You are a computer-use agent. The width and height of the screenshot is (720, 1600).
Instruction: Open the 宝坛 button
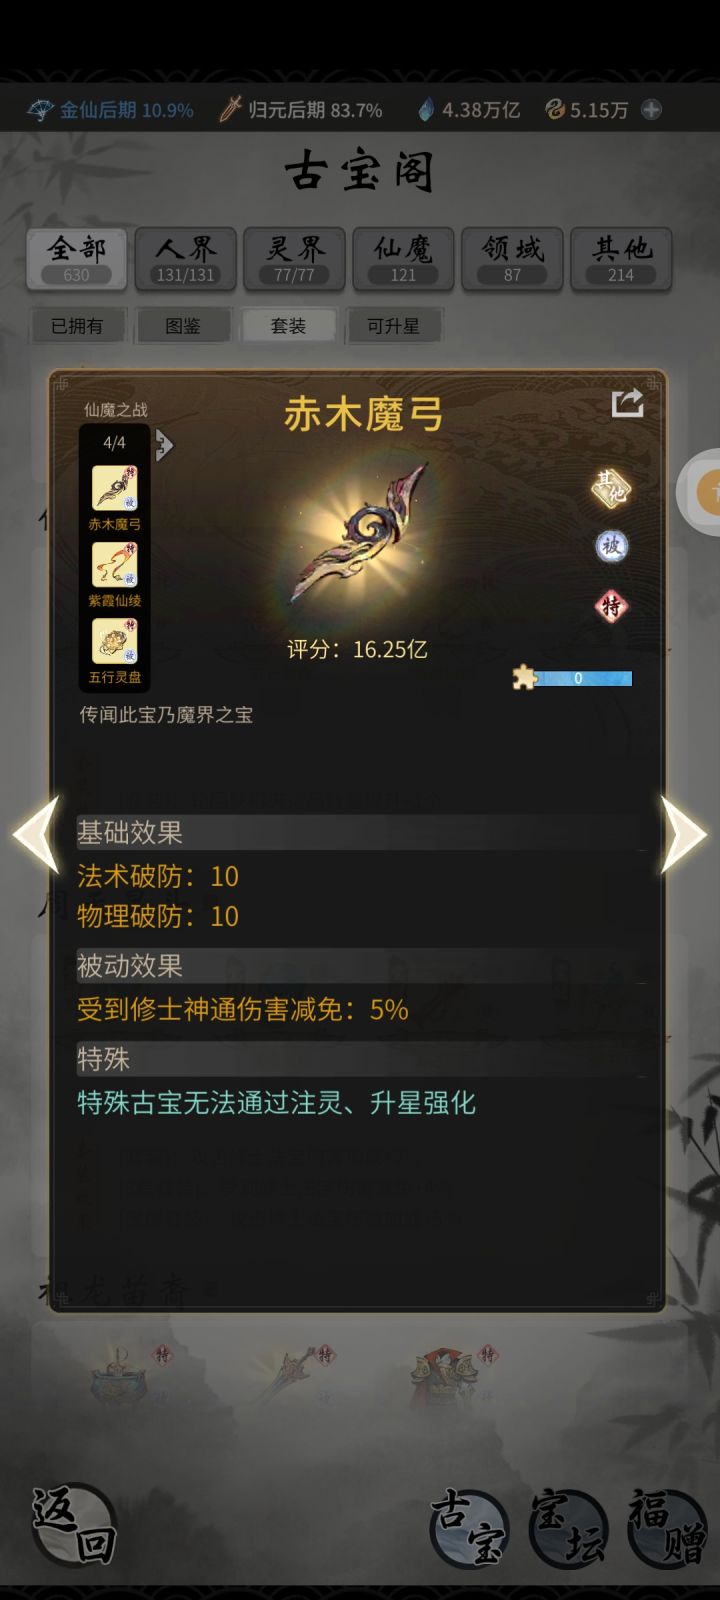tap(568, 1528)
